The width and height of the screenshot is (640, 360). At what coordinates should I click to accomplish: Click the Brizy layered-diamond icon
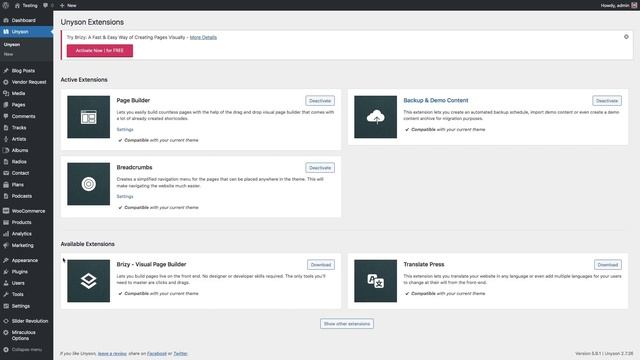click(89, 281)
